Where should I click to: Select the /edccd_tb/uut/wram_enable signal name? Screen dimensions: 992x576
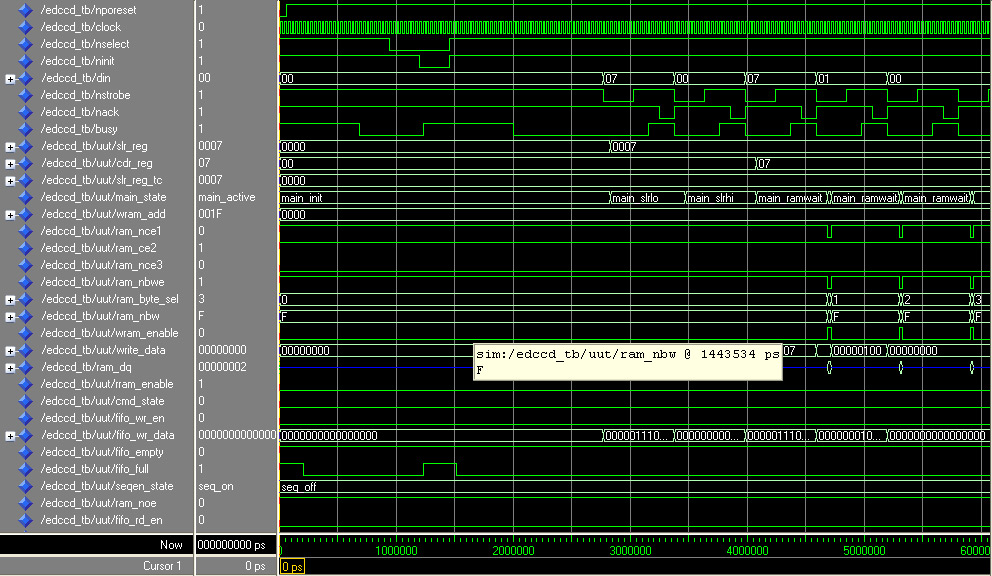[110, 333]
